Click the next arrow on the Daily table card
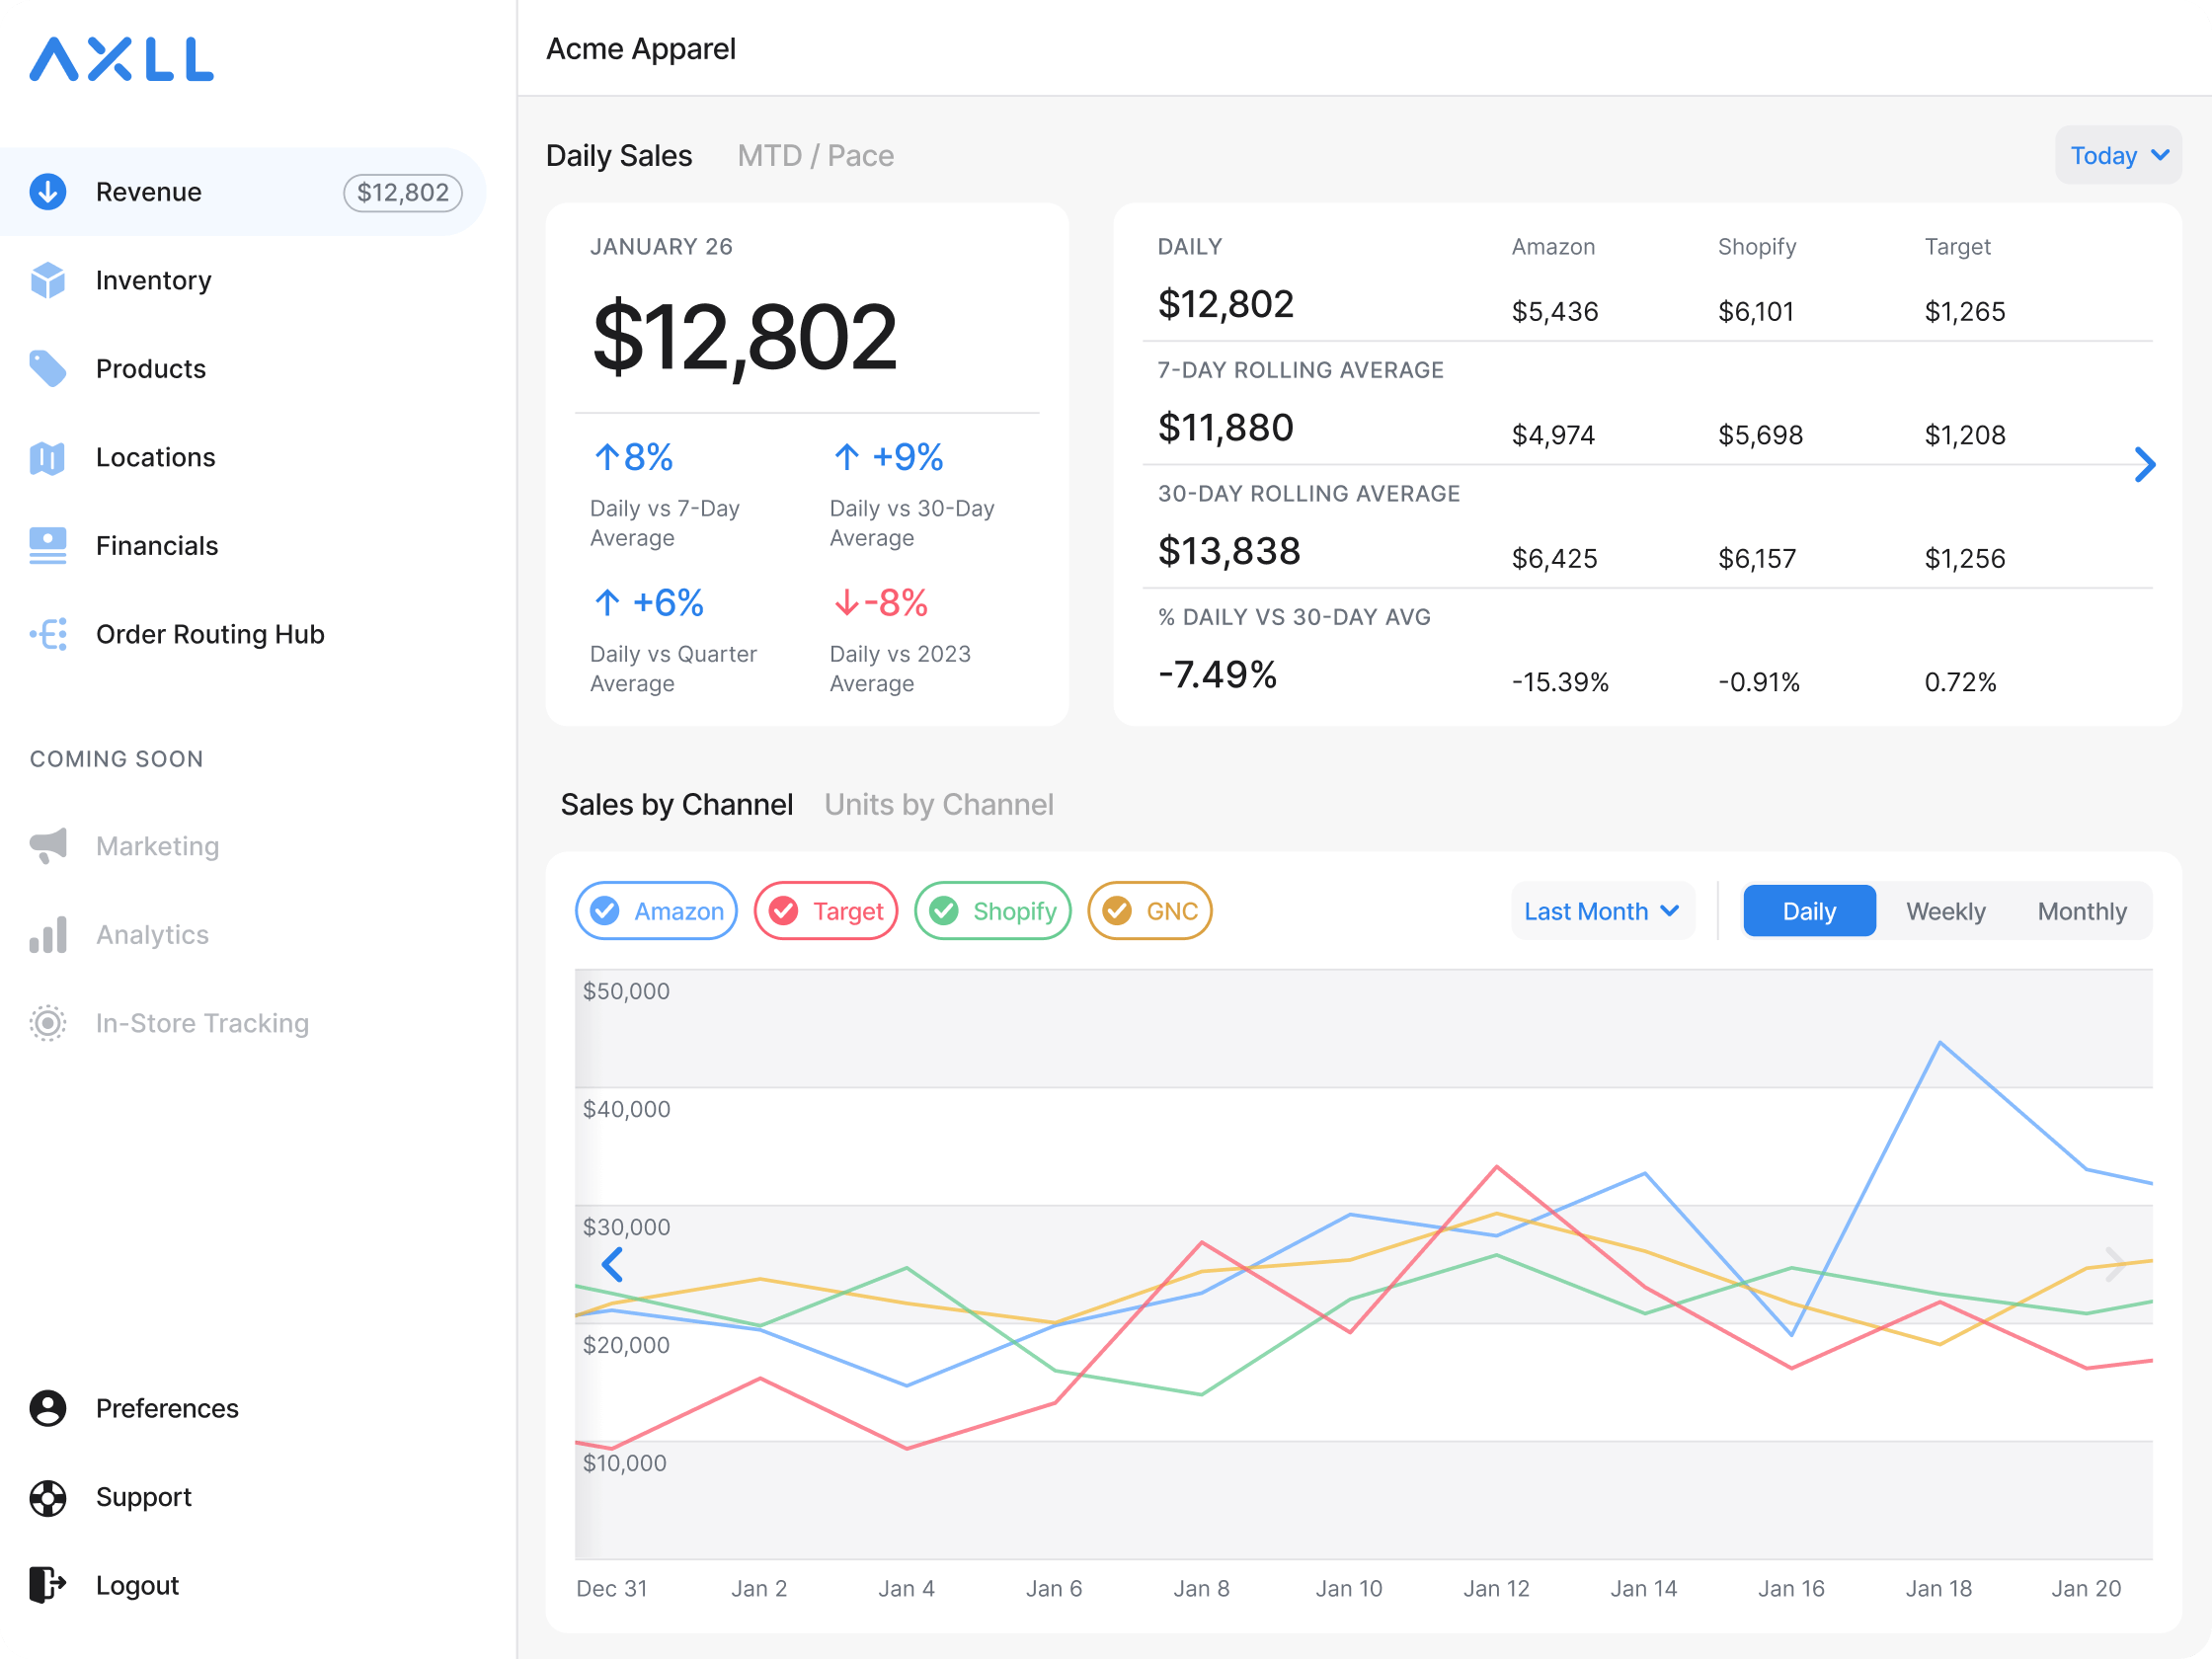The width and height of the screenshot is (2212, 1659). (x=2144, y=464)
